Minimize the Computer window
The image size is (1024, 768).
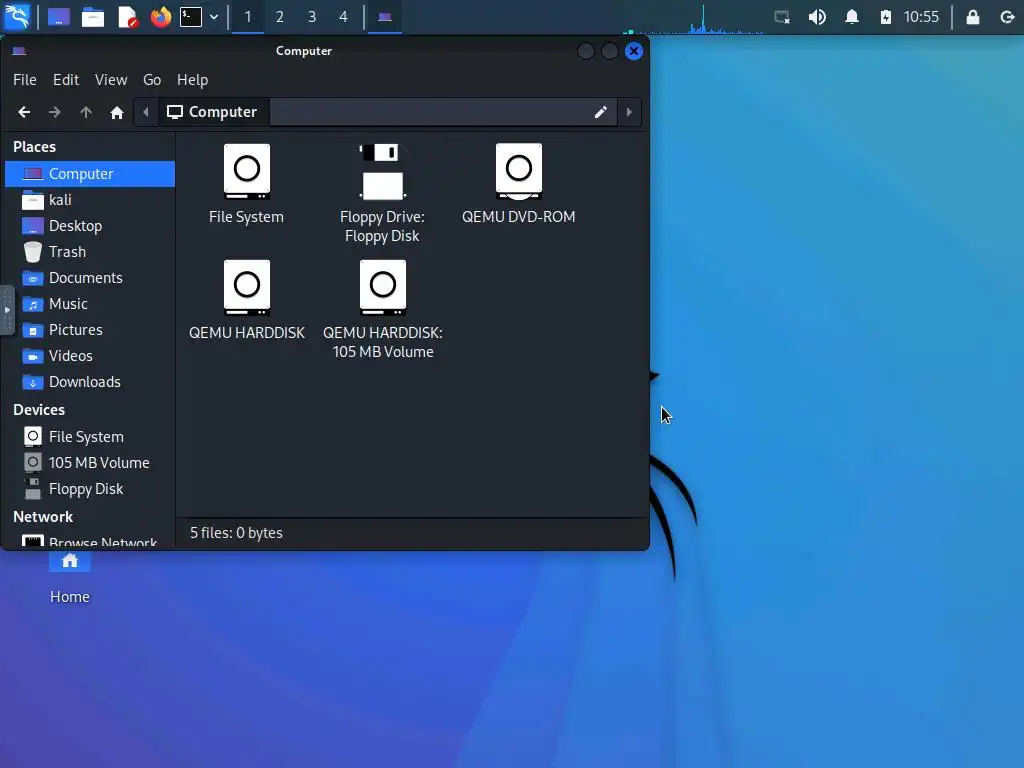[586, 51]
